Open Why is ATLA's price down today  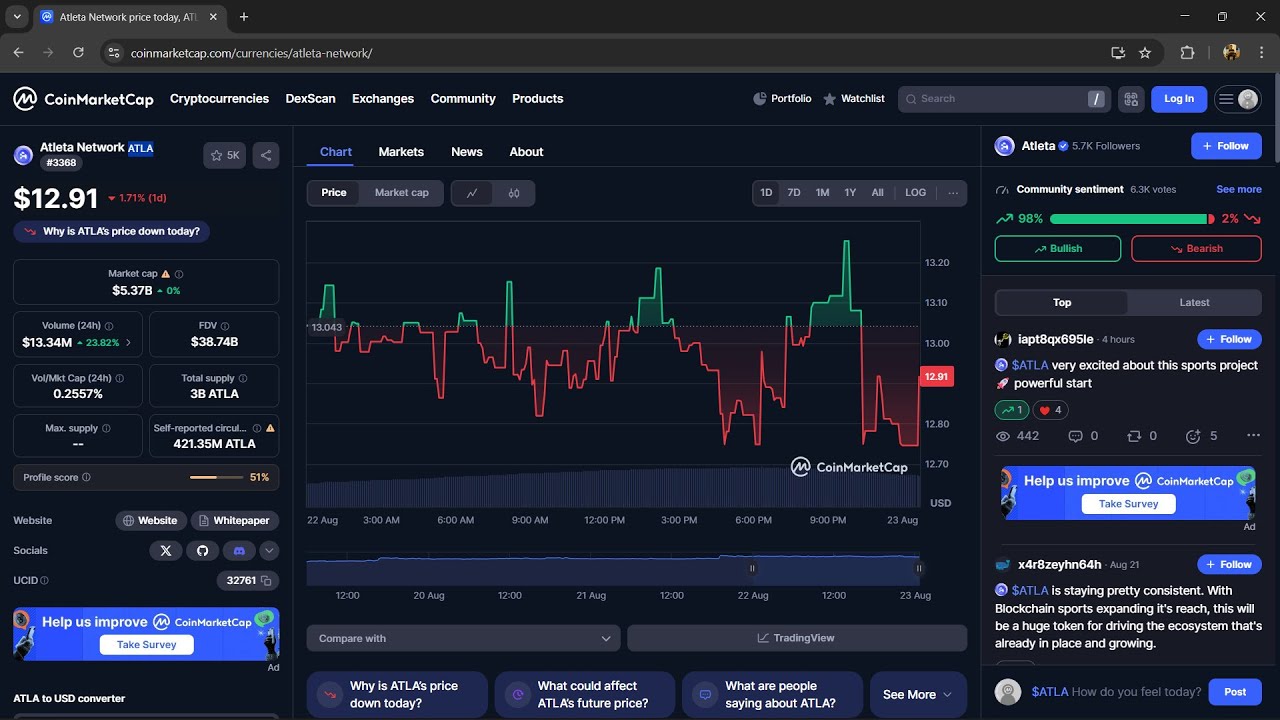click(111, 231)
